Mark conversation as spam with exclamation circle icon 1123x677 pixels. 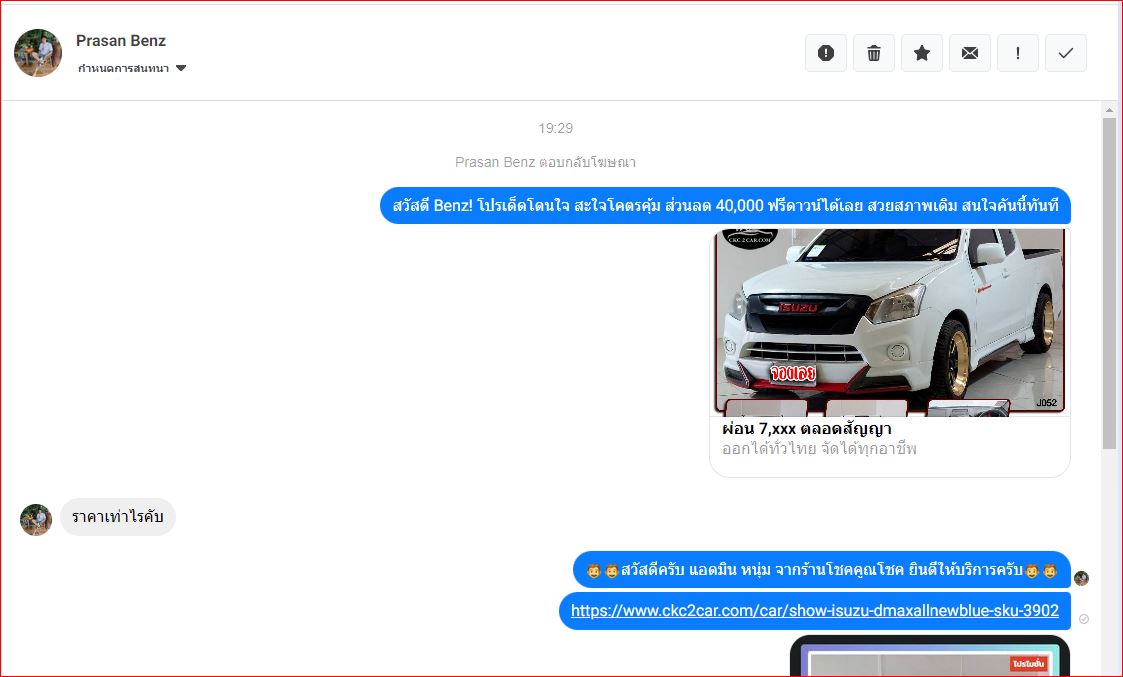826,53
